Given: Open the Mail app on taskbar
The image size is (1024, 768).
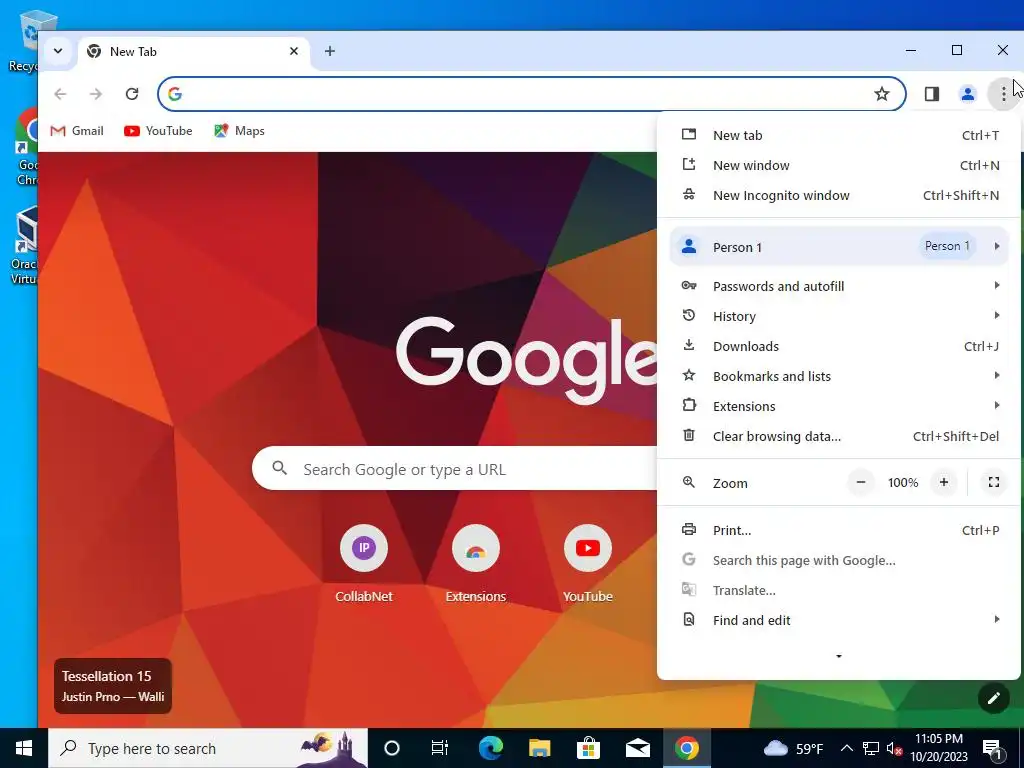Looking at the screenshot, I should pos(637,748).
